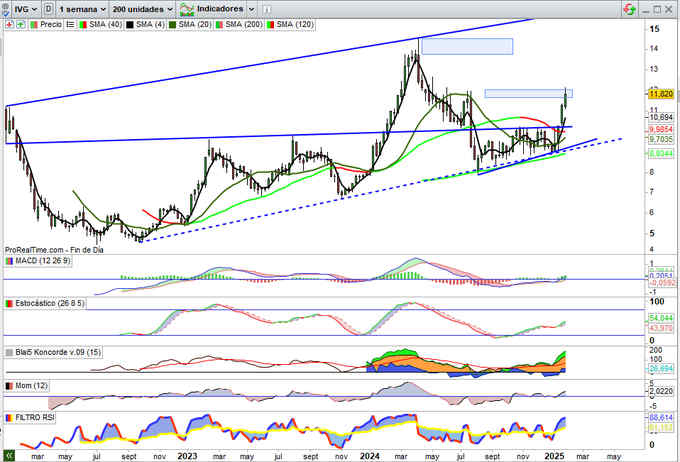Click the red-green refresh icon top right

pyautogui.click(x=629, y=8)
